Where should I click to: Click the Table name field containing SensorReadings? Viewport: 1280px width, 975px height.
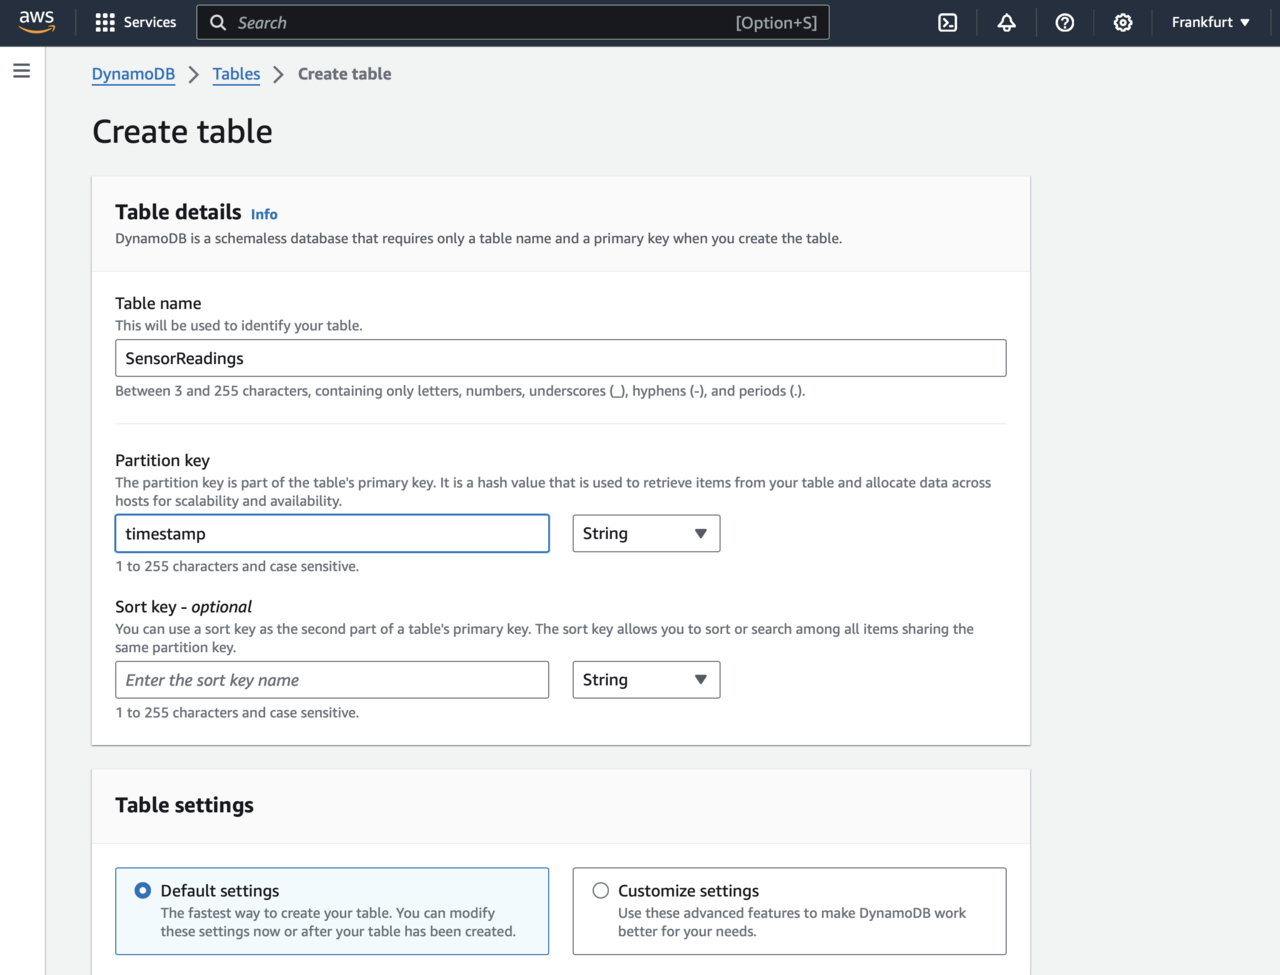pos(560,358)
